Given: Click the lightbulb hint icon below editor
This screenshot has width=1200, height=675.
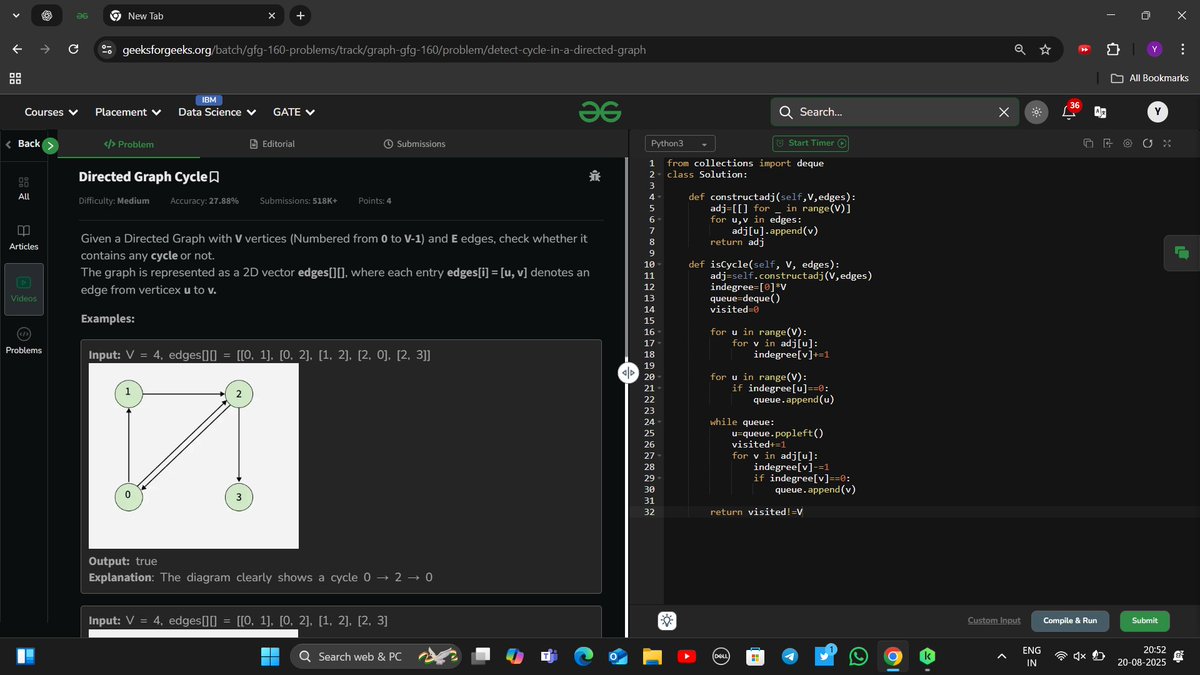Looking at the screenshot, I should point(667,621).
